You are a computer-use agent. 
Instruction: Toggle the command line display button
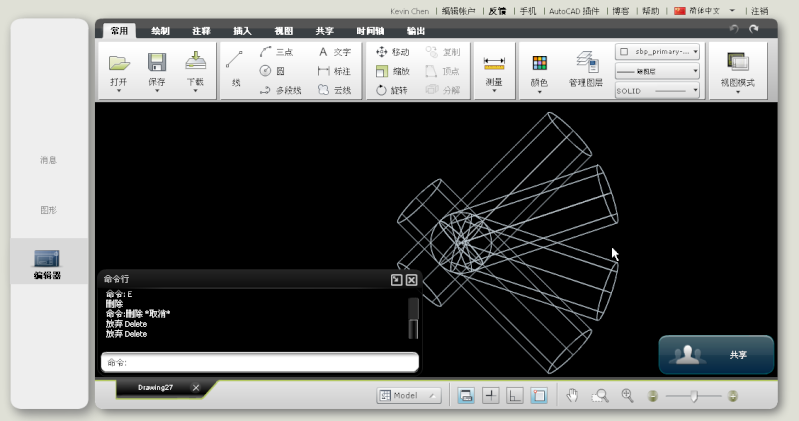[466, 396]
